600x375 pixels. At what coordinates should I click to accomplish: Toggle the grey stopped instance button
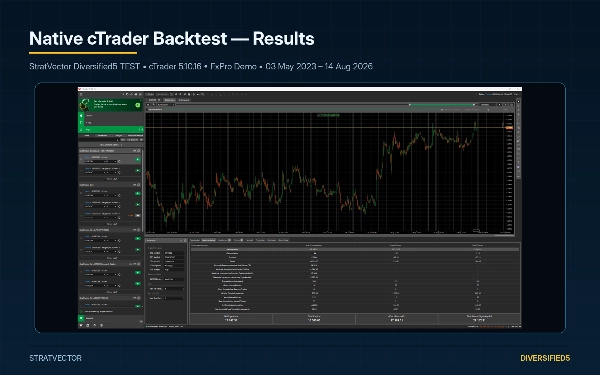point(138,215)
